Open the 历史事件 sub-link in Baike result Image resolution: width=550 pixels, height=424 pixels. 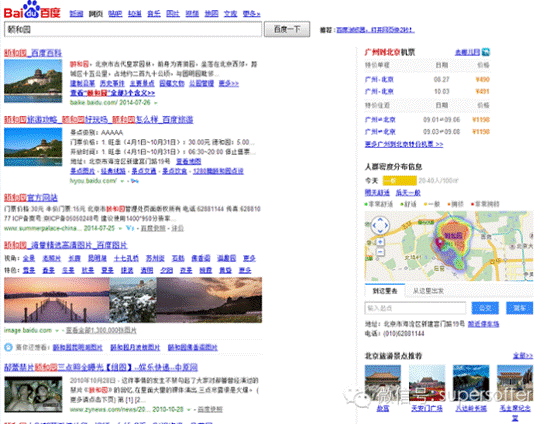point(112,83)
